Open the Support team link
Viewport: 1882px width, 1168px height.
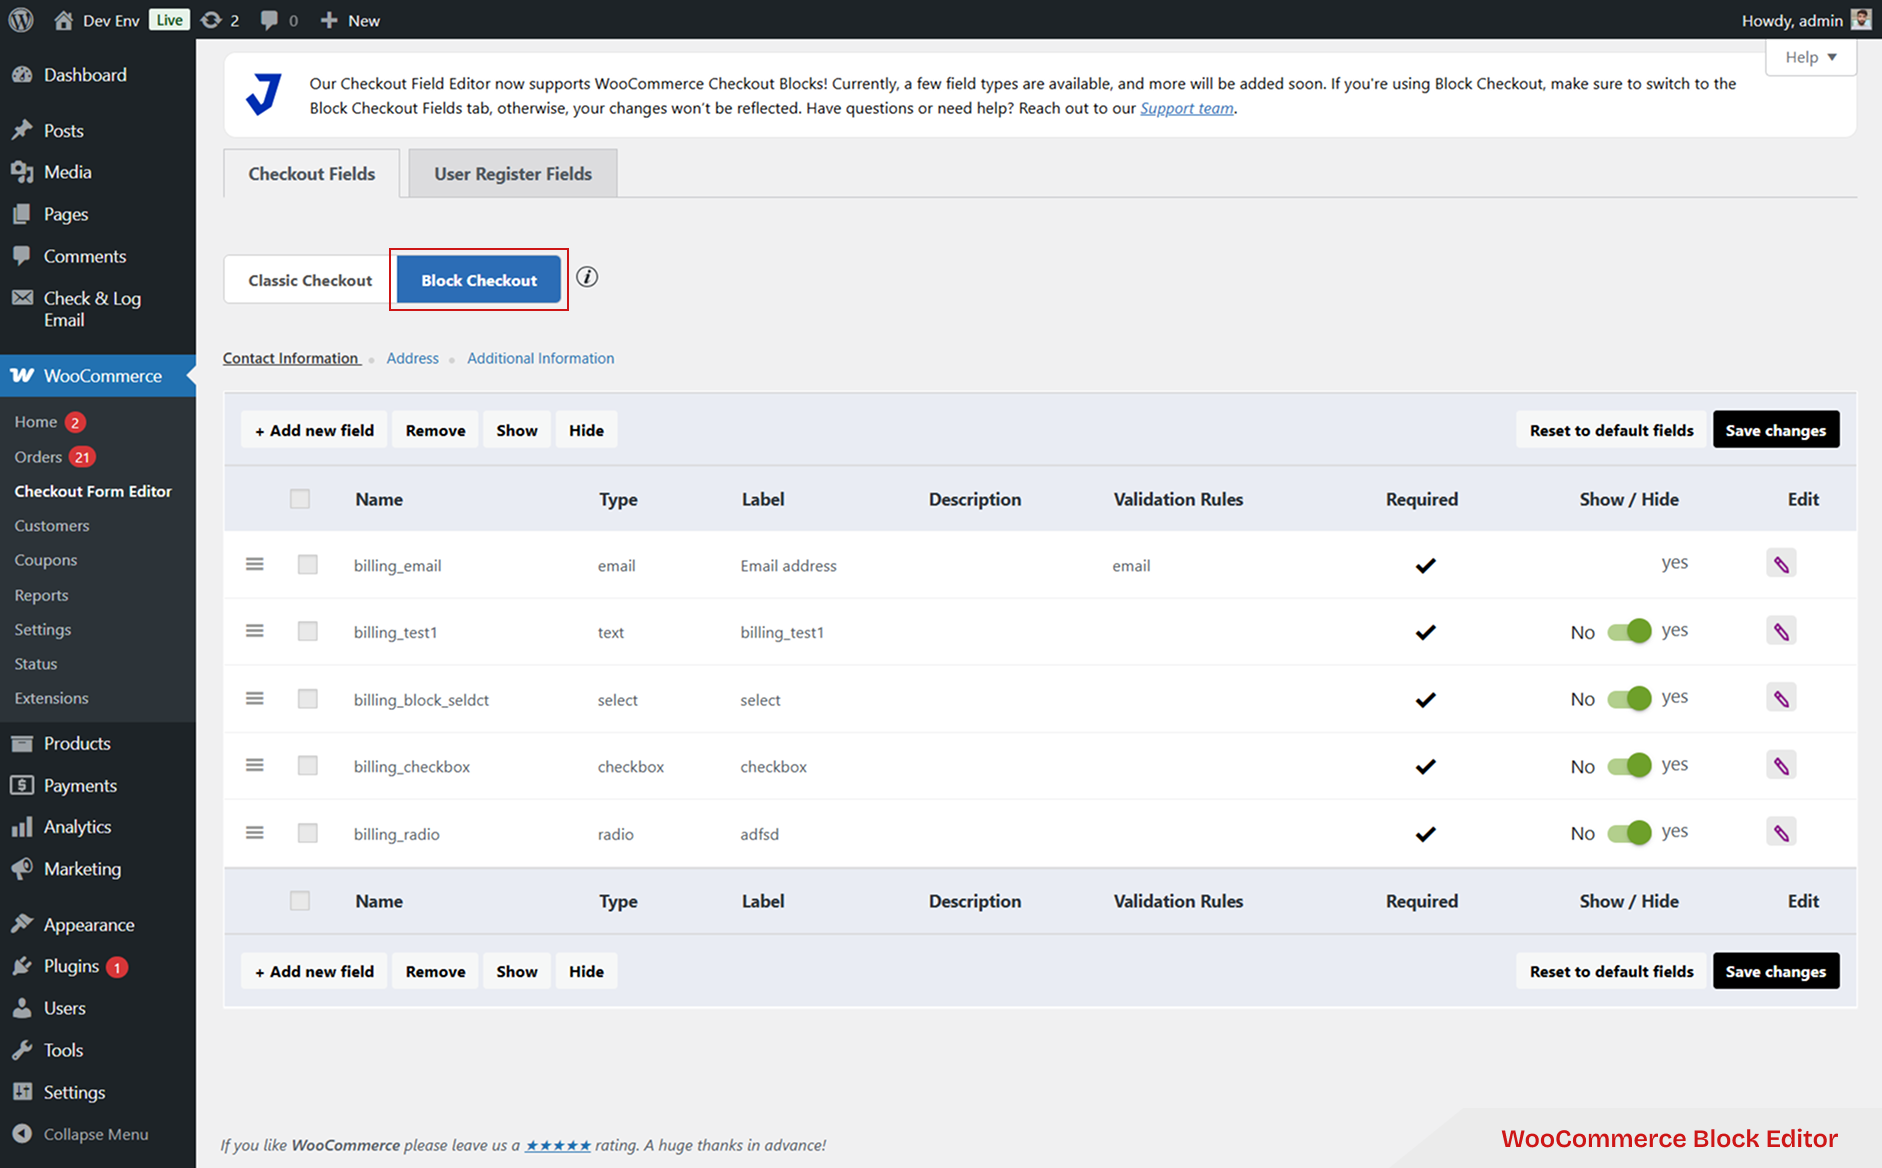[x=1186, y=108]
